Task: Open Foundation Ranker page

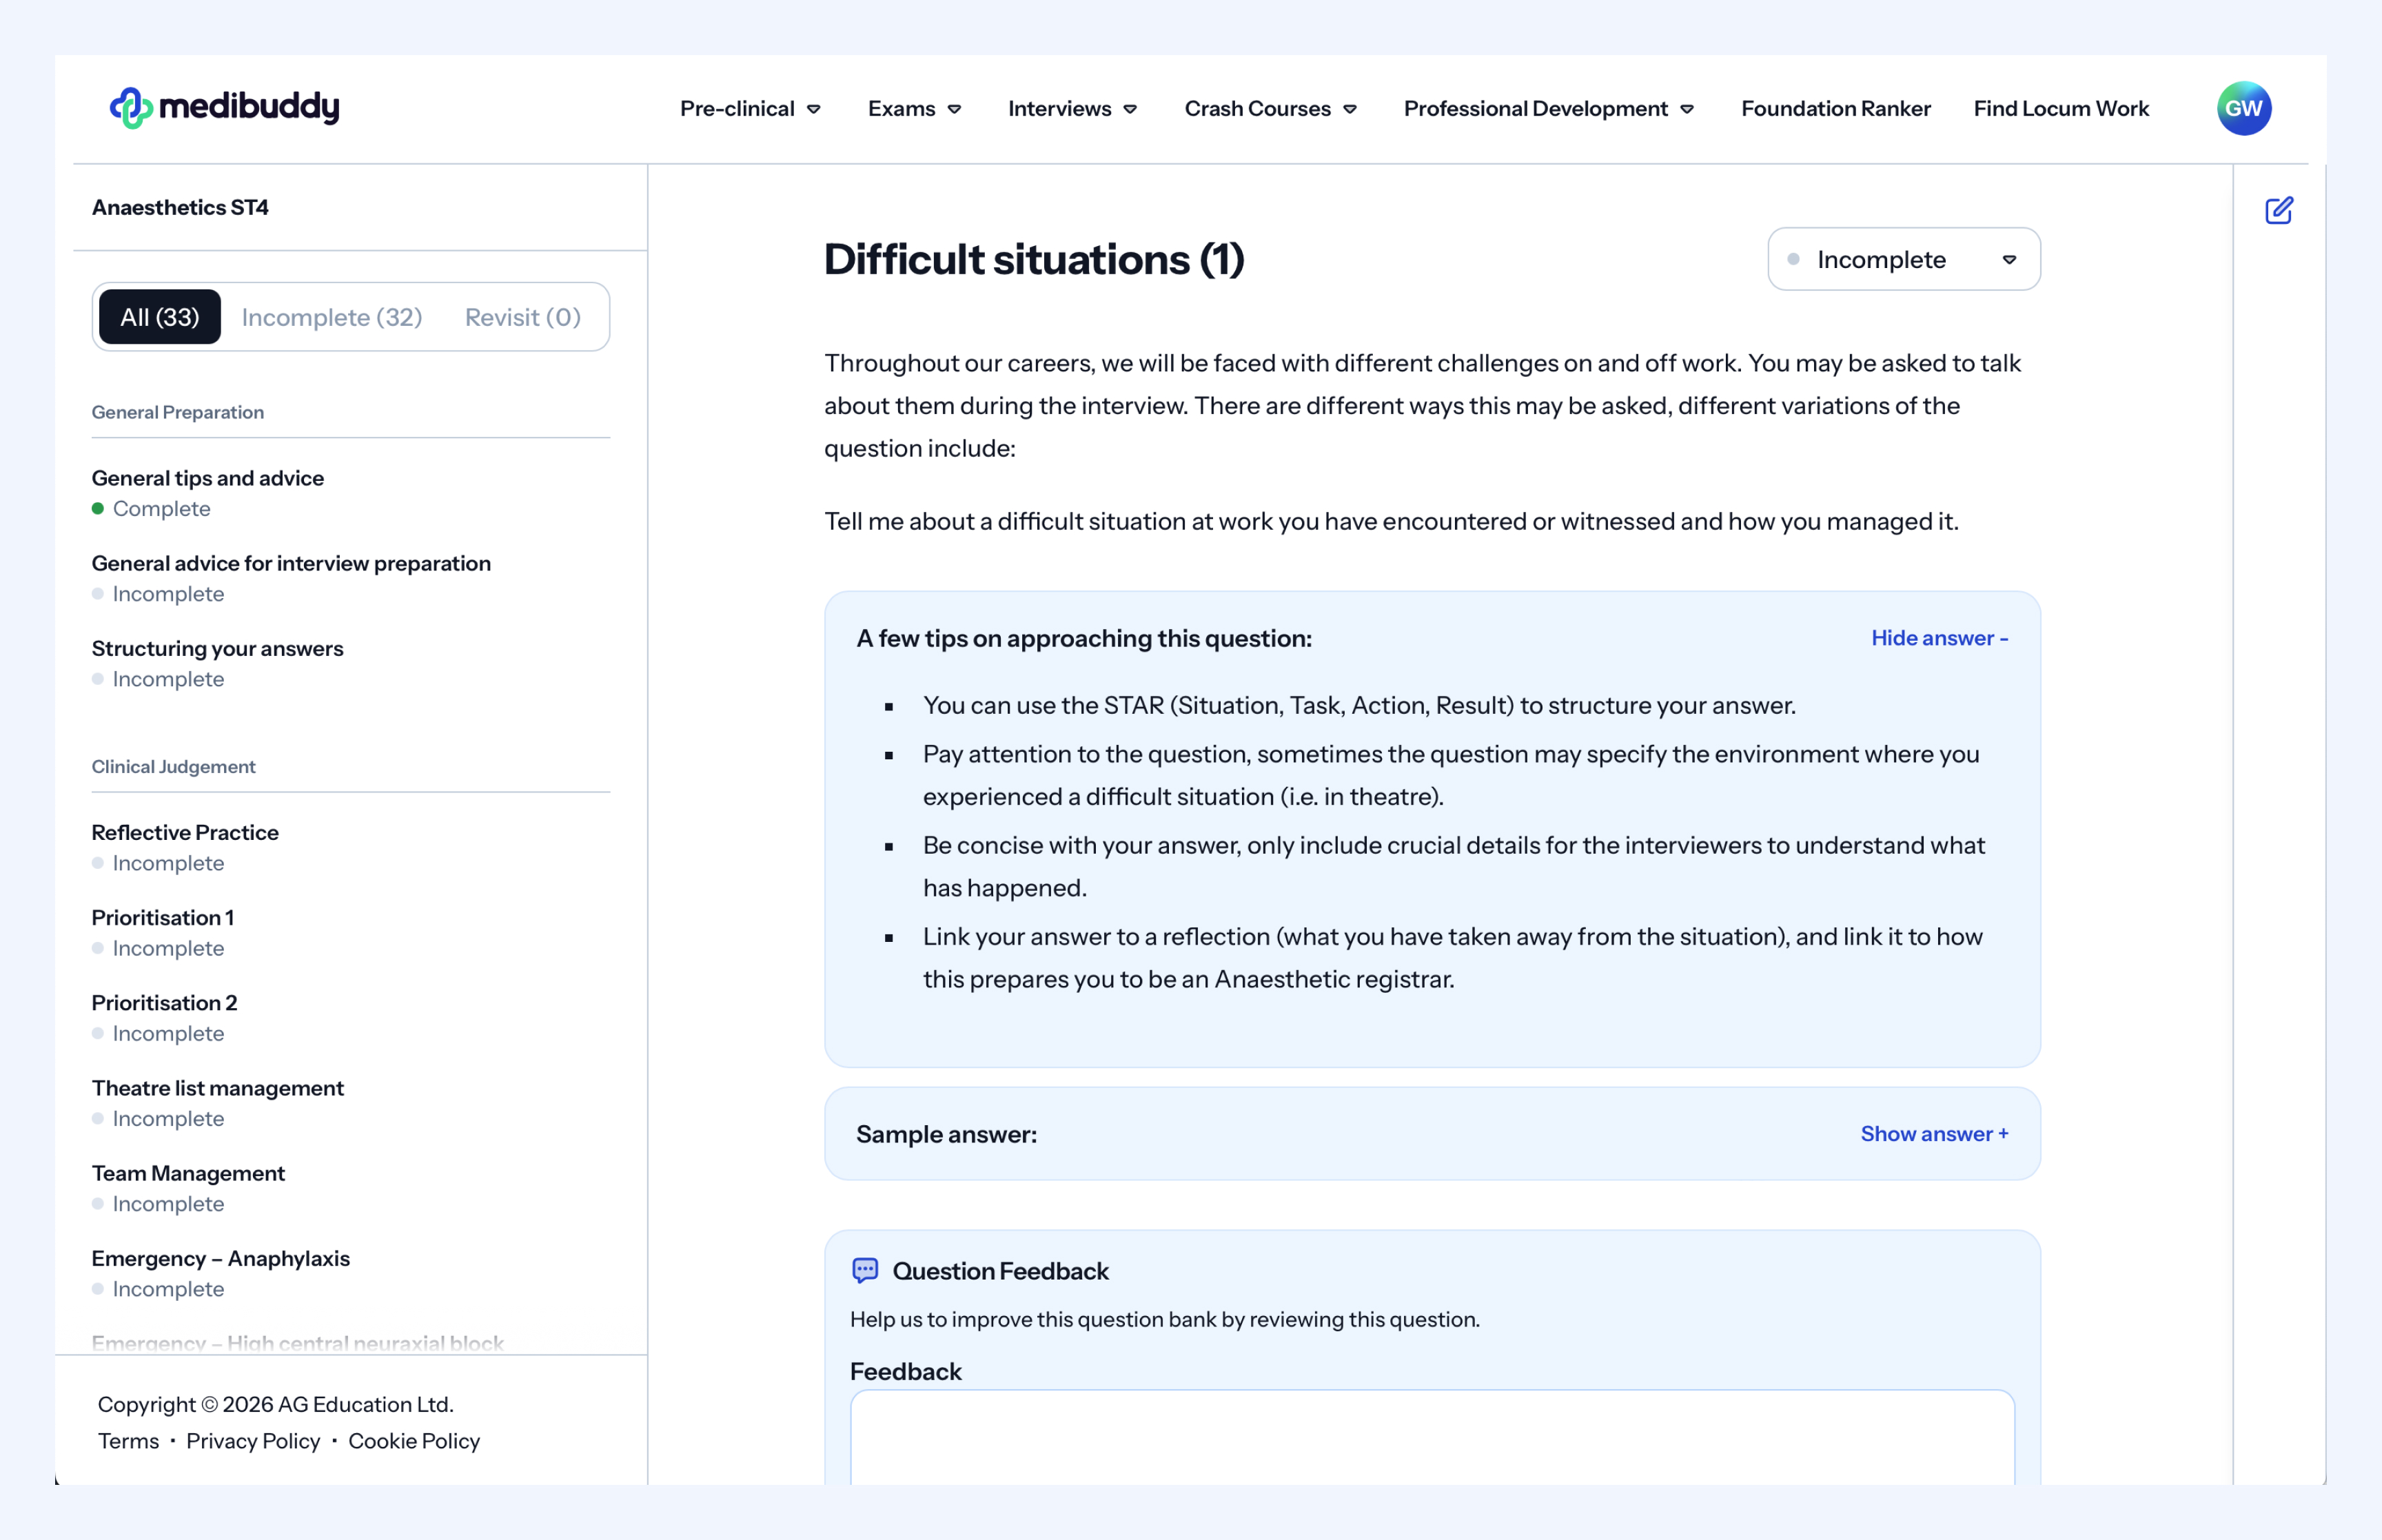Action: 1835,108
